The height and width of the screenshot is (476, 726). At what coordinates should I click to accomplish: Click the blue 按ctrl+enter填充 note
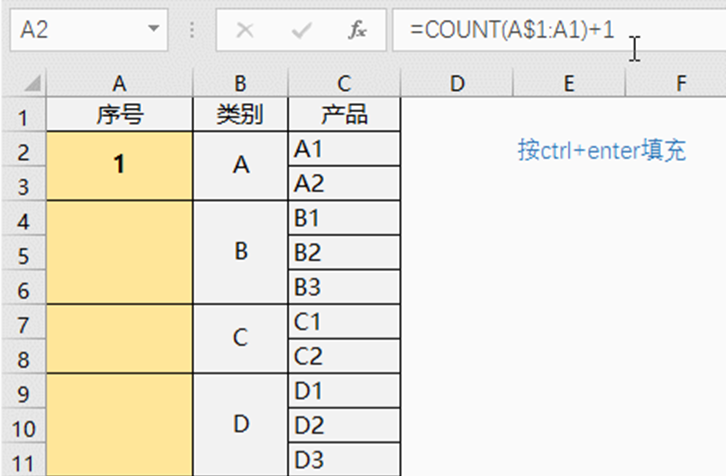pos(601,150)
